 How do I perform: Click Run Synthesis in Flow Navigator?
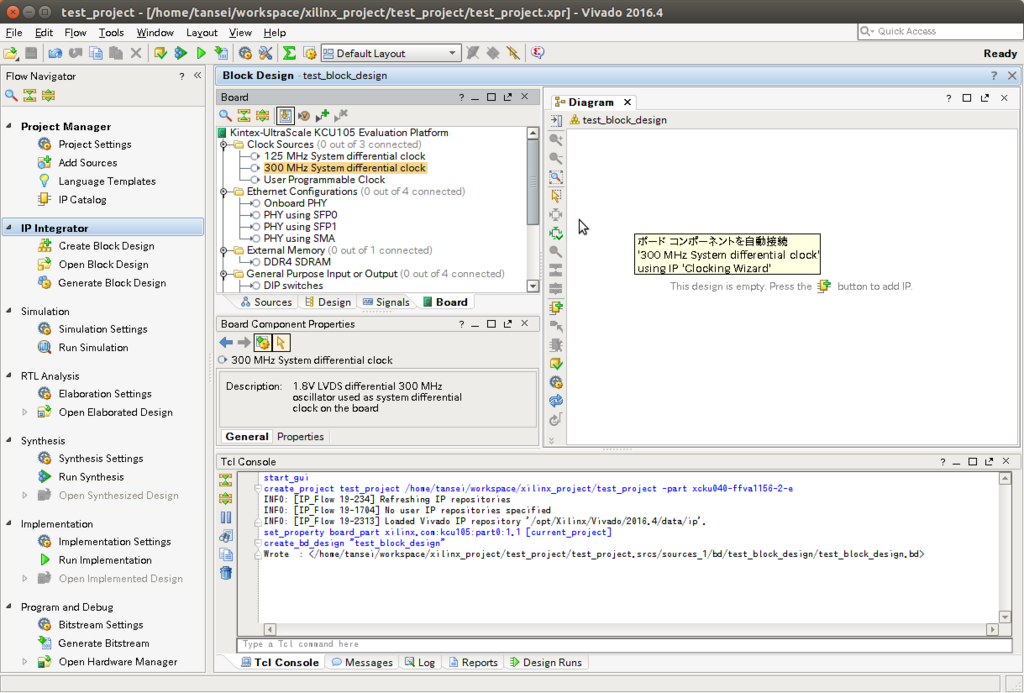(x=91, y=477)
